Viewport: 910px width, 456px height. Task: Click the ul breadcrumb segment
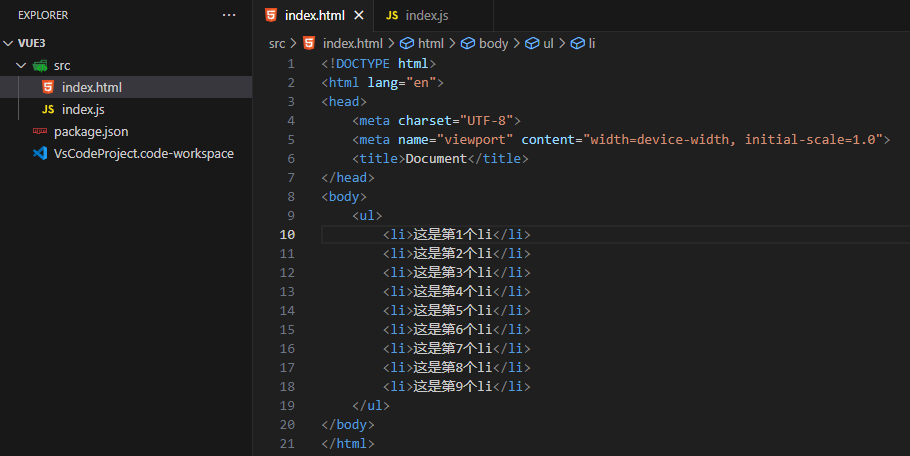point(548,44)
